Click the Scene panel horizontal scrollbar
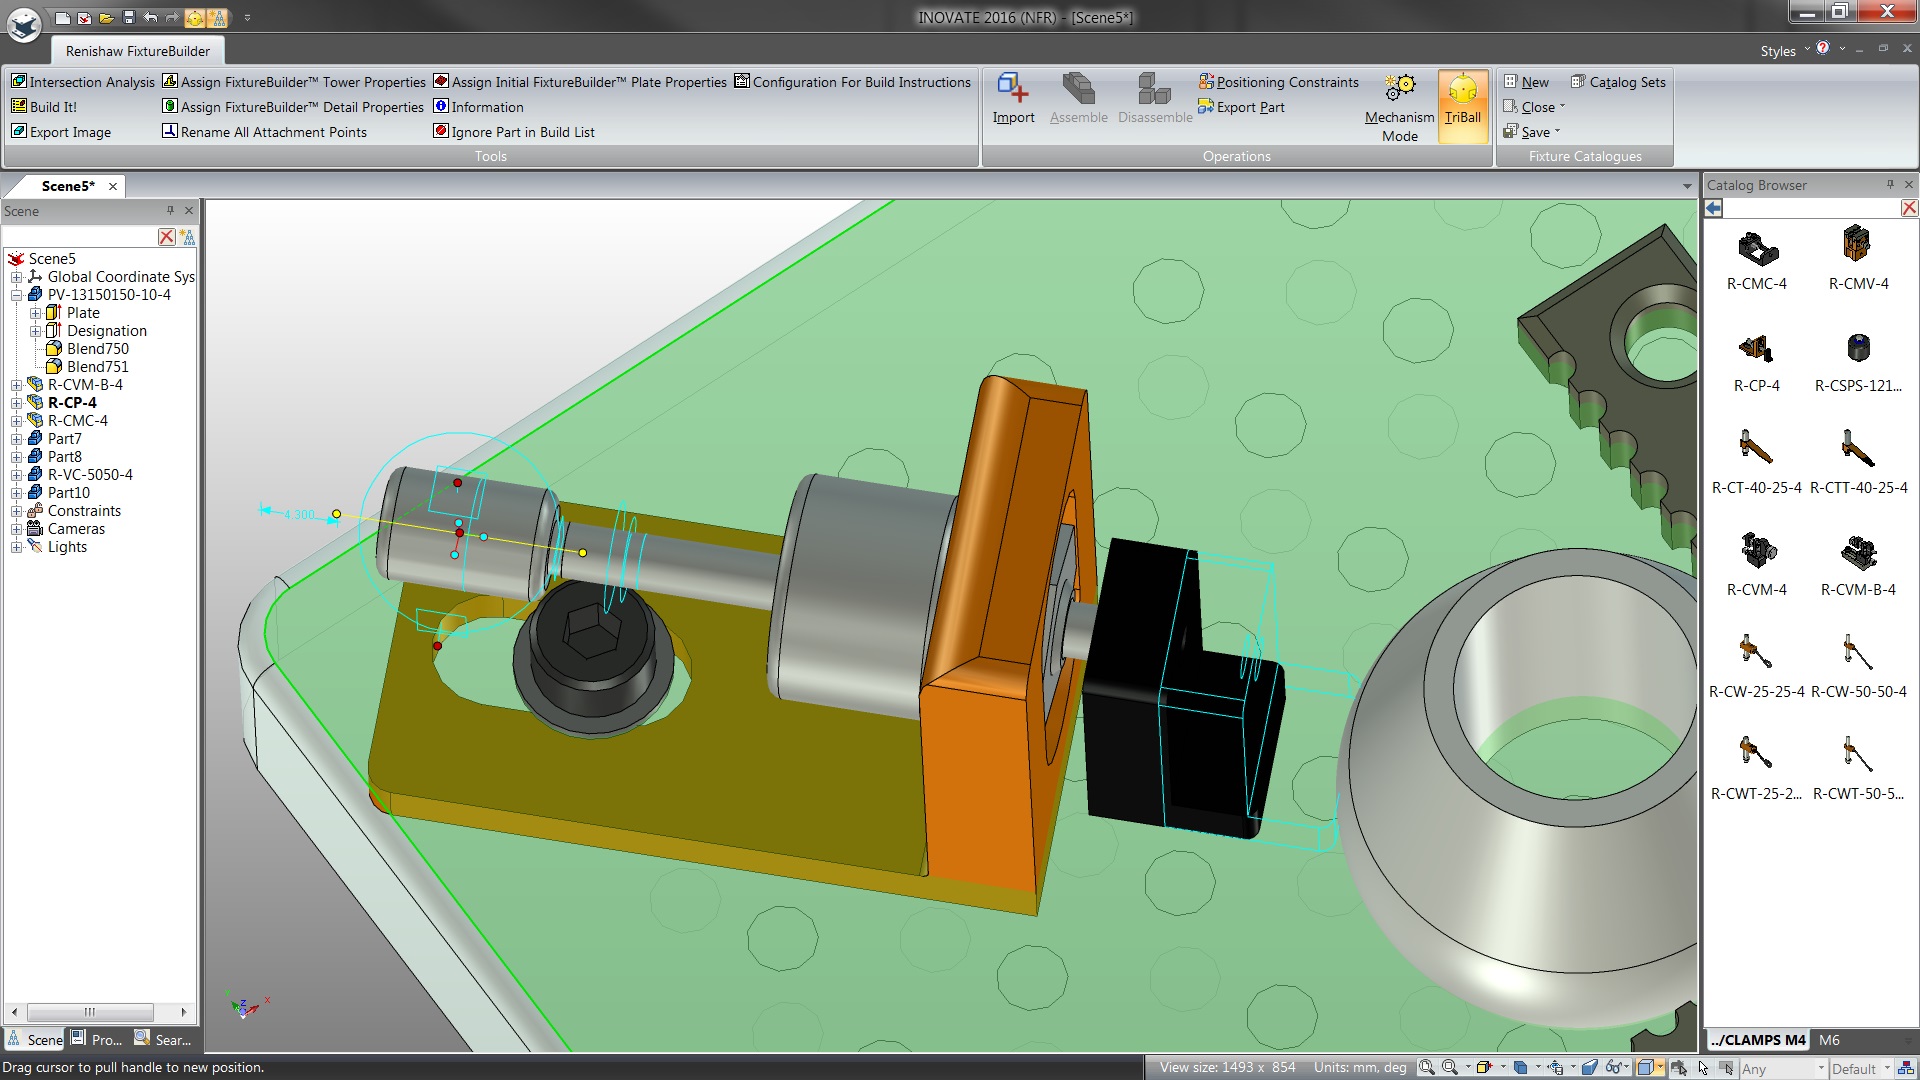The width and height of the screenshot is (1920, 1080). [90, 1012]
